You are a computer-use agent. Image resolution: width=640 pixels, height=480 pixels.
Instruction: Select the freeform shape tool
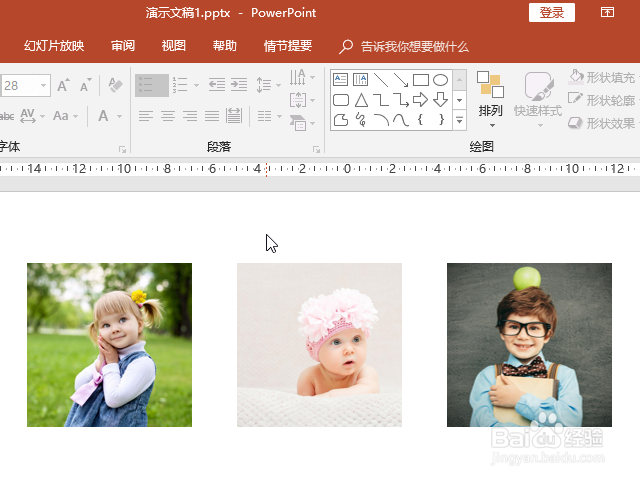click(341, 120)
